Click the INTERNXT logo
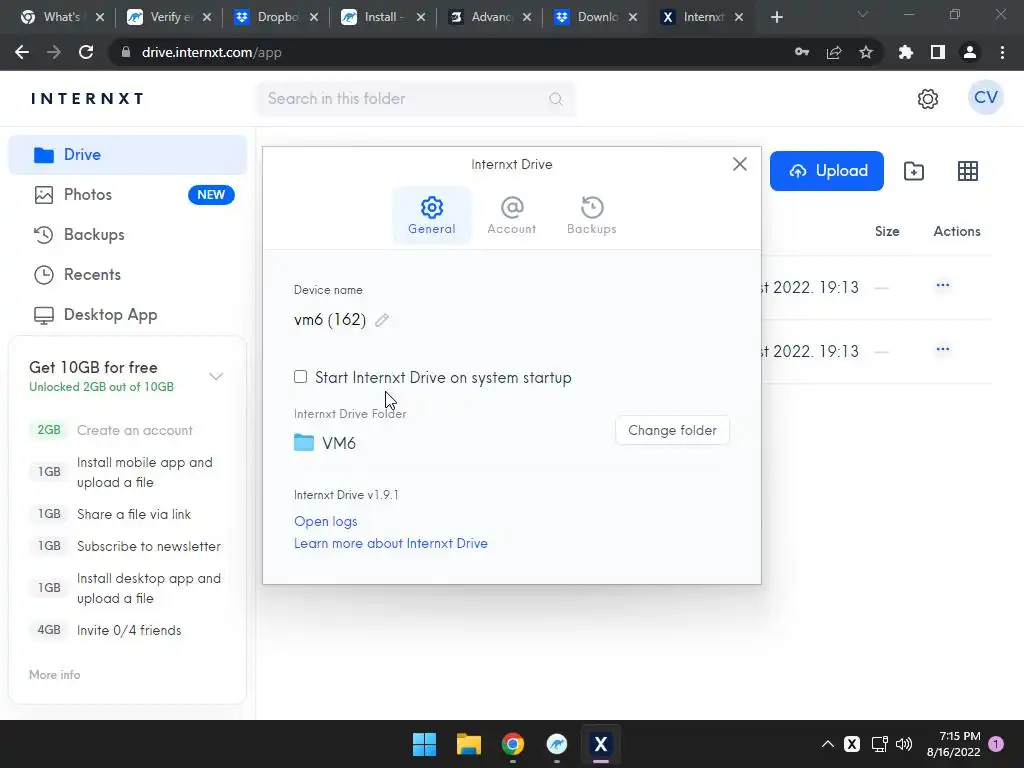The width and height of the screenshot is (1024, 768). coord(88,99)
